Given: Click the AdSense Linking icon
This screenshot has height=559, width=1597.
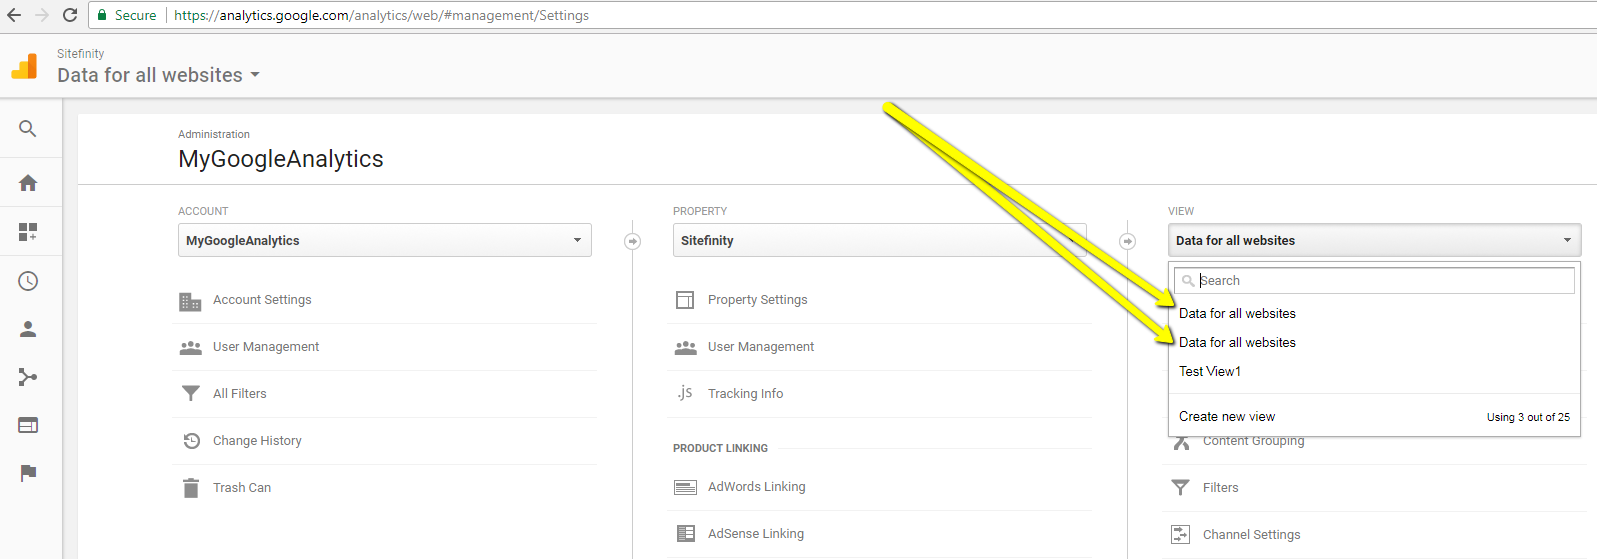Looking at the screenshot, I should 685,534.
